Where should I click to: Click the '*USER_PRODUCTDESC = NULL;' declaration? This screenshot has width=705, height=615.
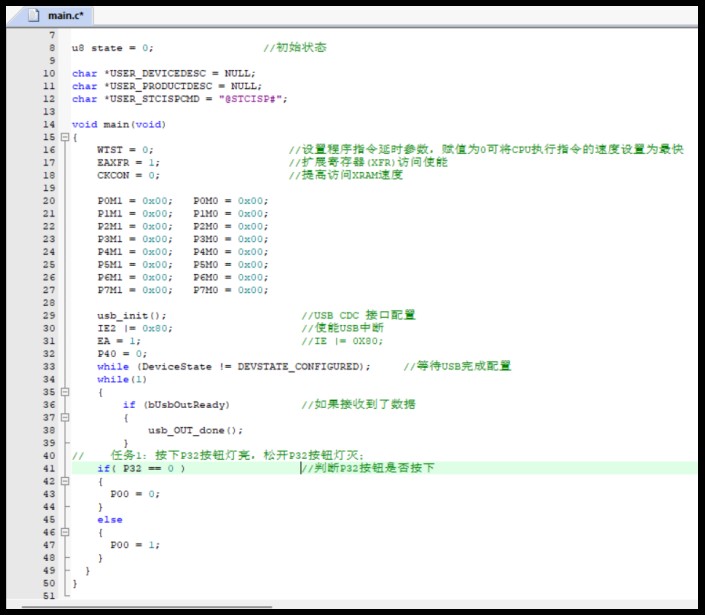(183, 86)
